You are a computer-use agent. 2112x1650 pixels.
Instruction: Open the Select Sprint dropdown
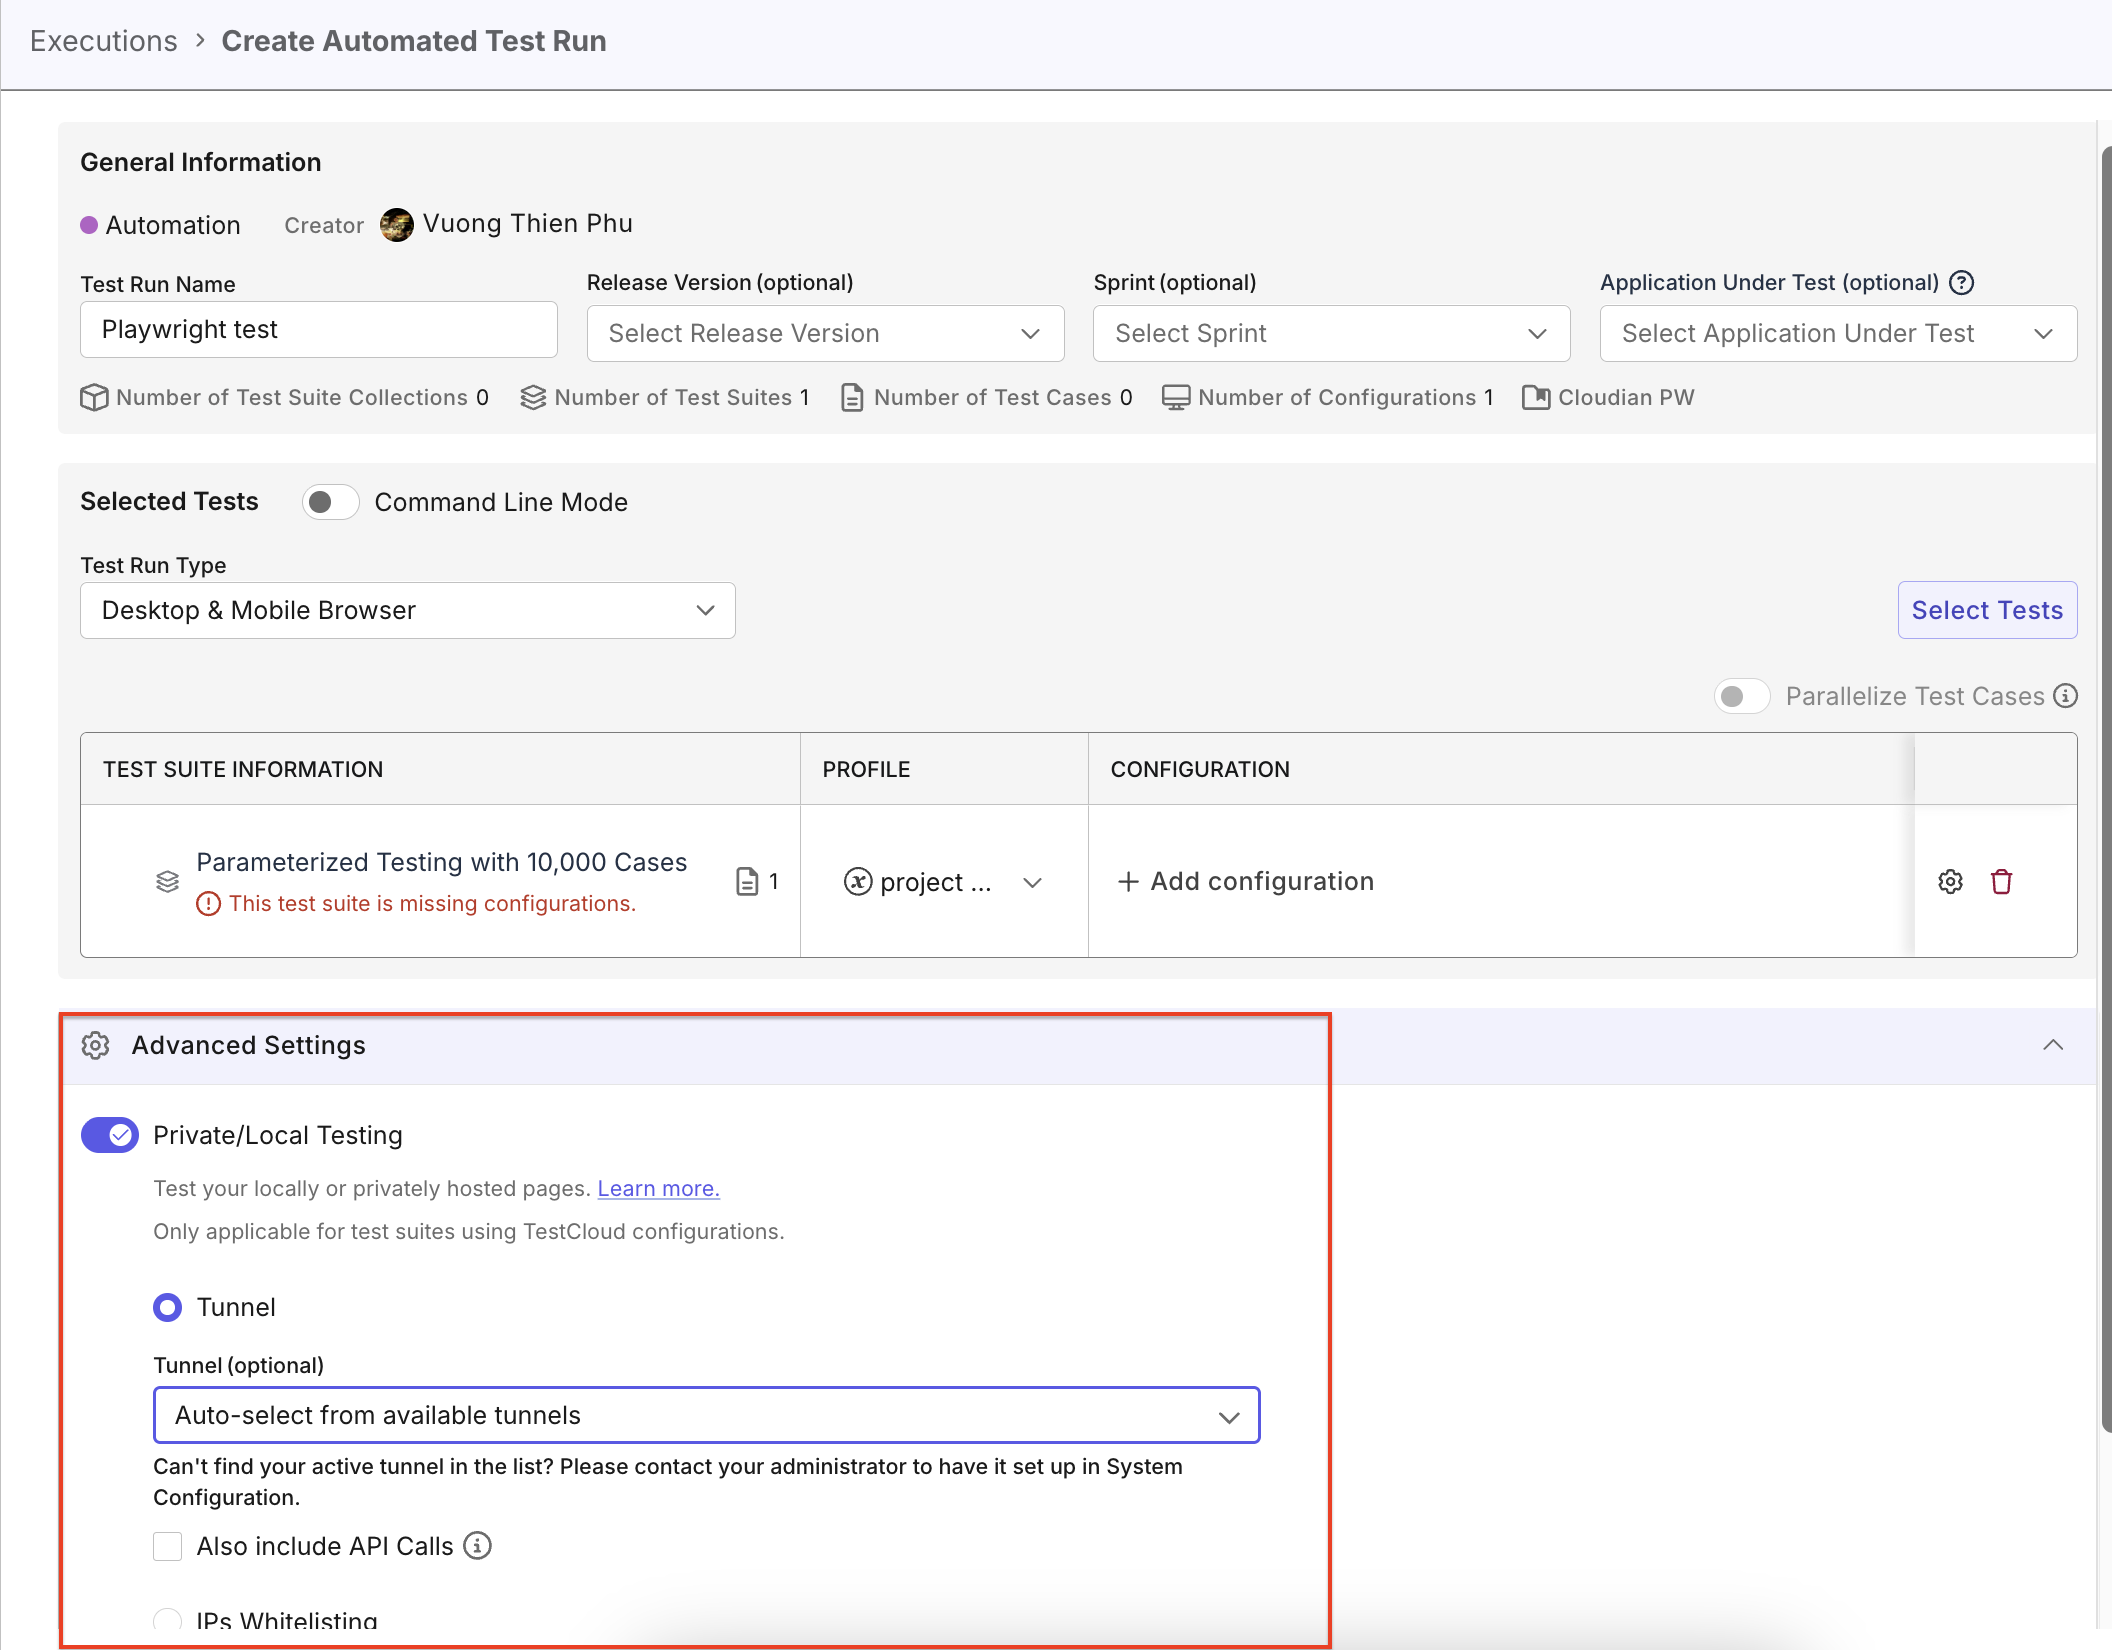click(1331, 333)
